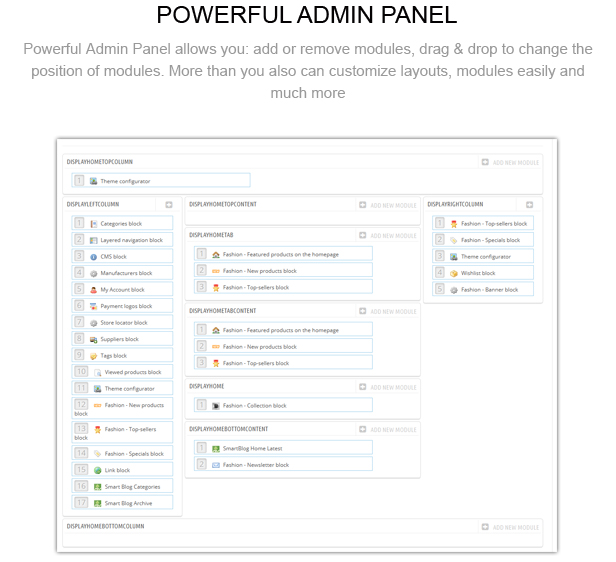616x562 pixels.
Task: Select Fashion - Specials block in right column
Action: 483,240
